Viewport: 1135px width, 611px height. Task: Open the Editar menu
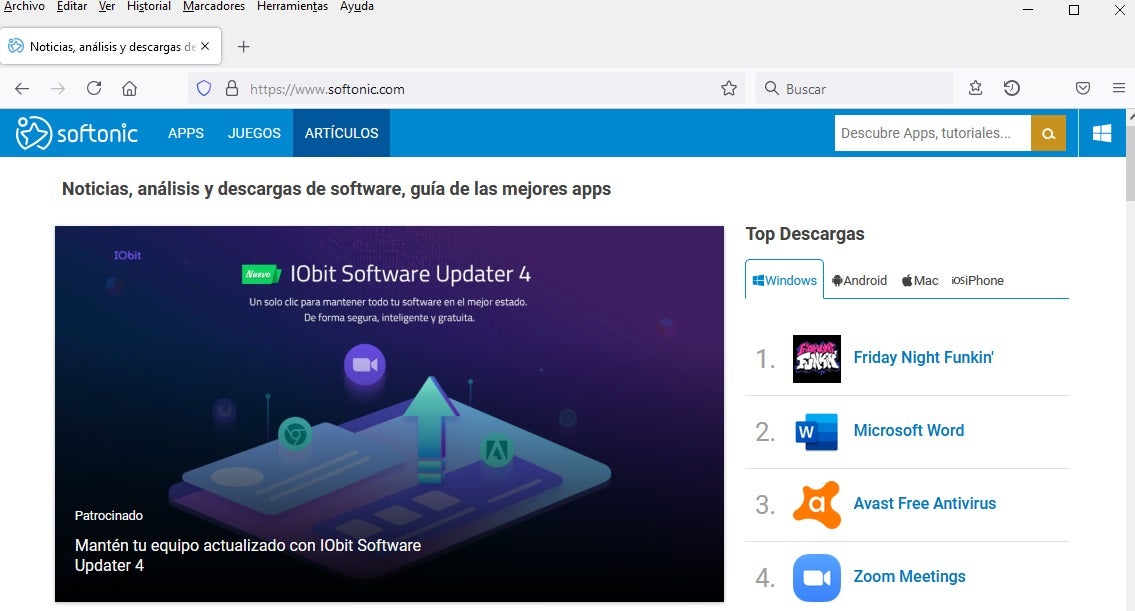(x=72, y=7)
